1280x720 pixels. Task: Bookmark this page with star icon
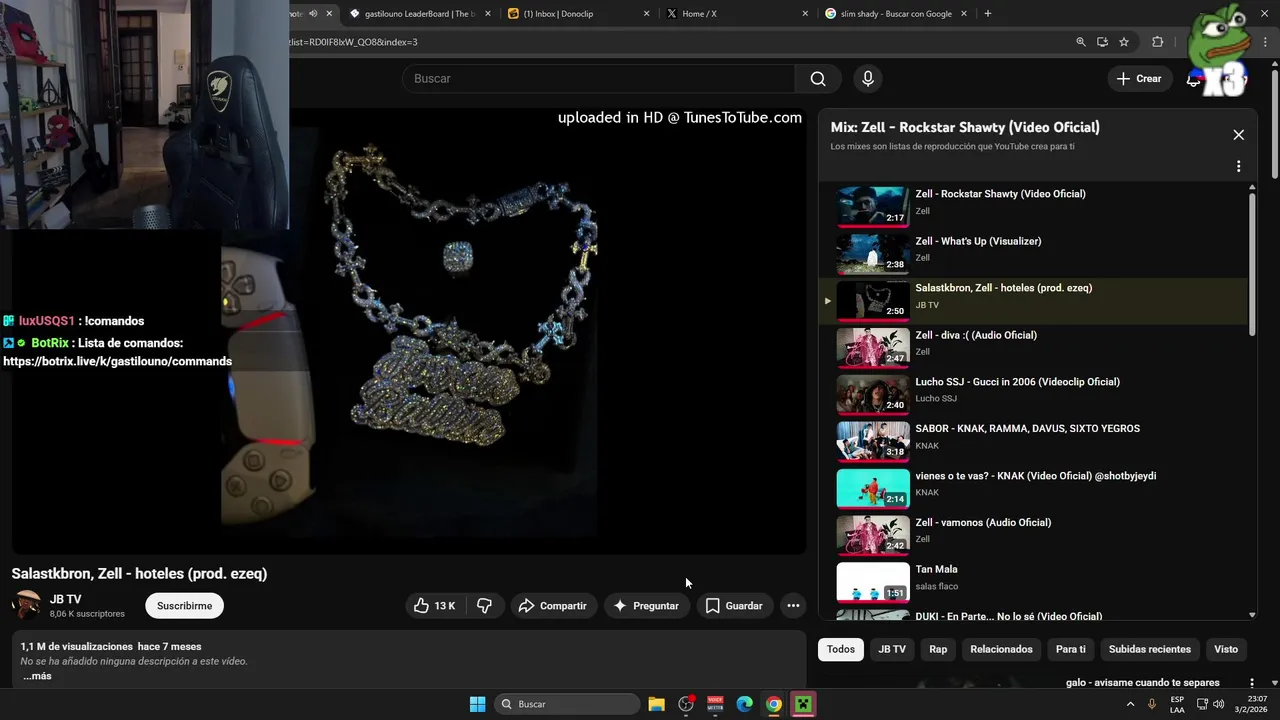tap(1124, 42)
